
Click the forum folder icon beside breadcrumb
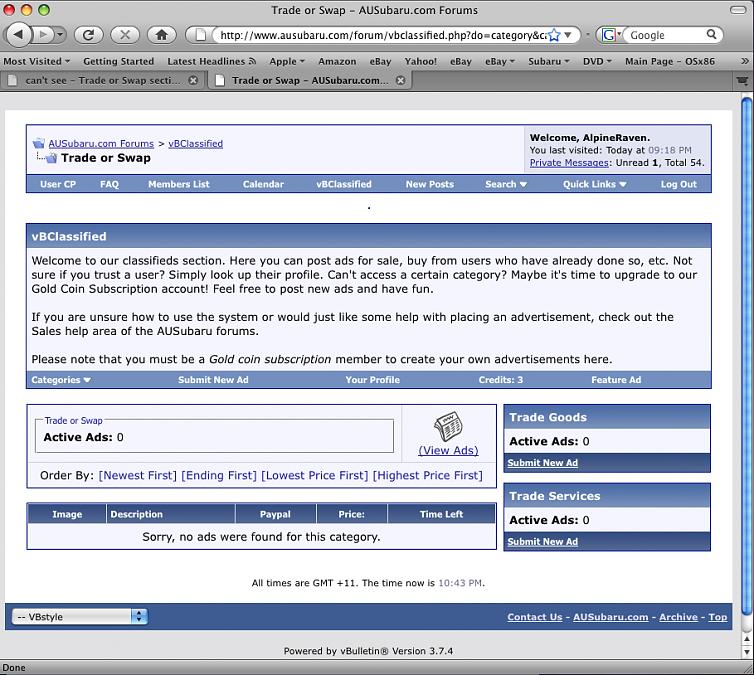click(x=38, y=143)
